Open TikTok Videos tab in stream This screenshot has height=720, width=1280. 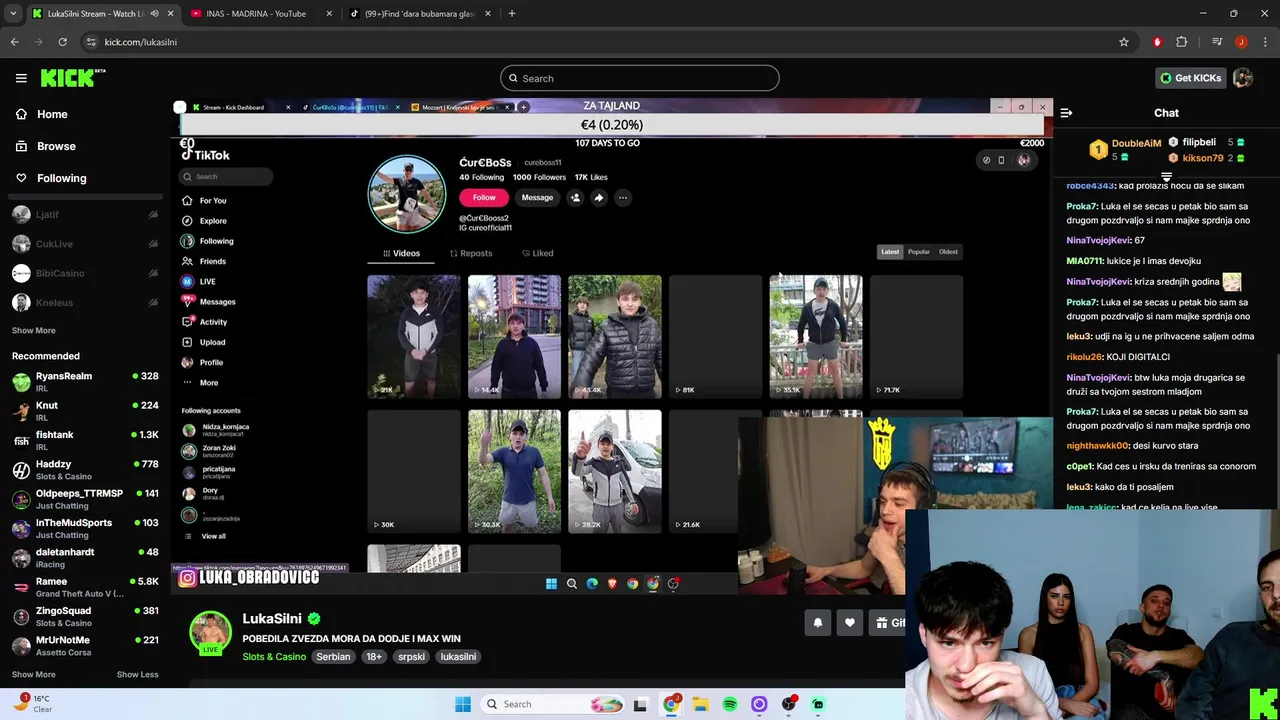pos(401,253)
